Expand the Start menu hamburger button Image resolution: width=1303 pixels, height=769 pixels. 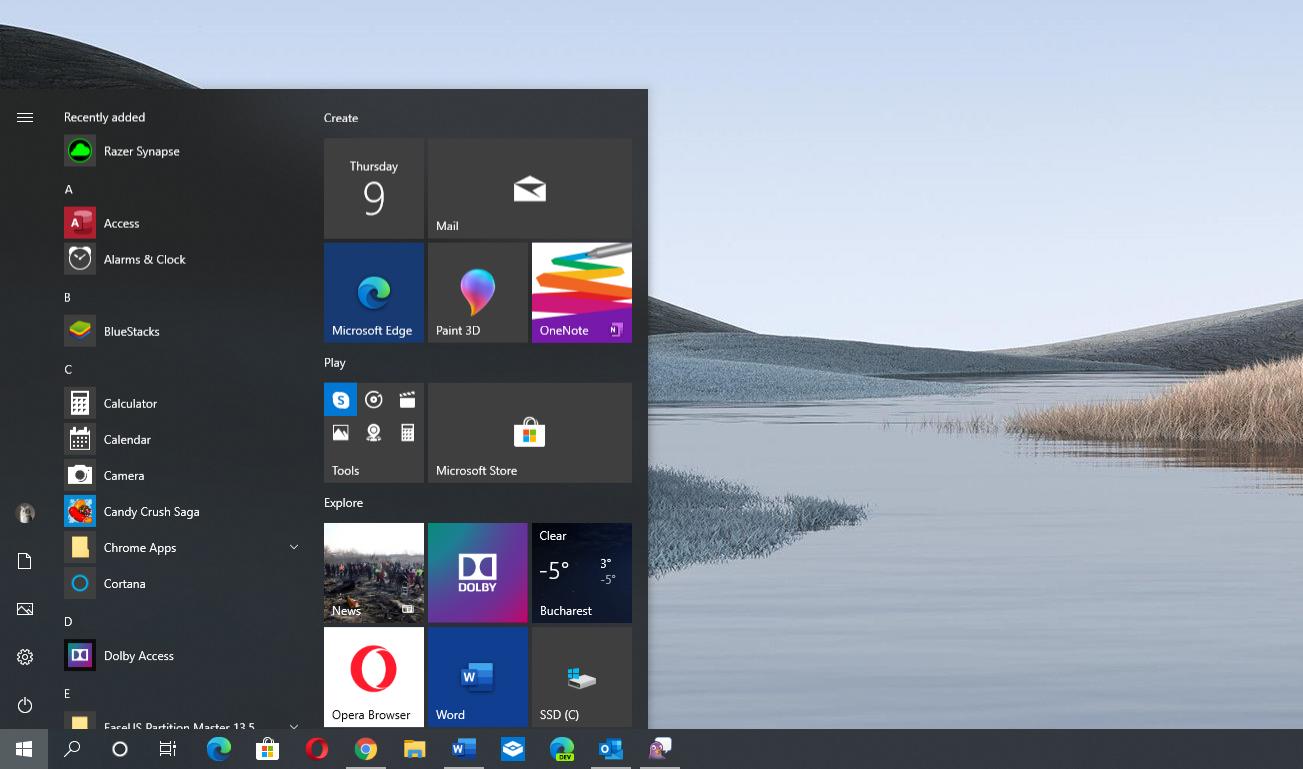25,118
